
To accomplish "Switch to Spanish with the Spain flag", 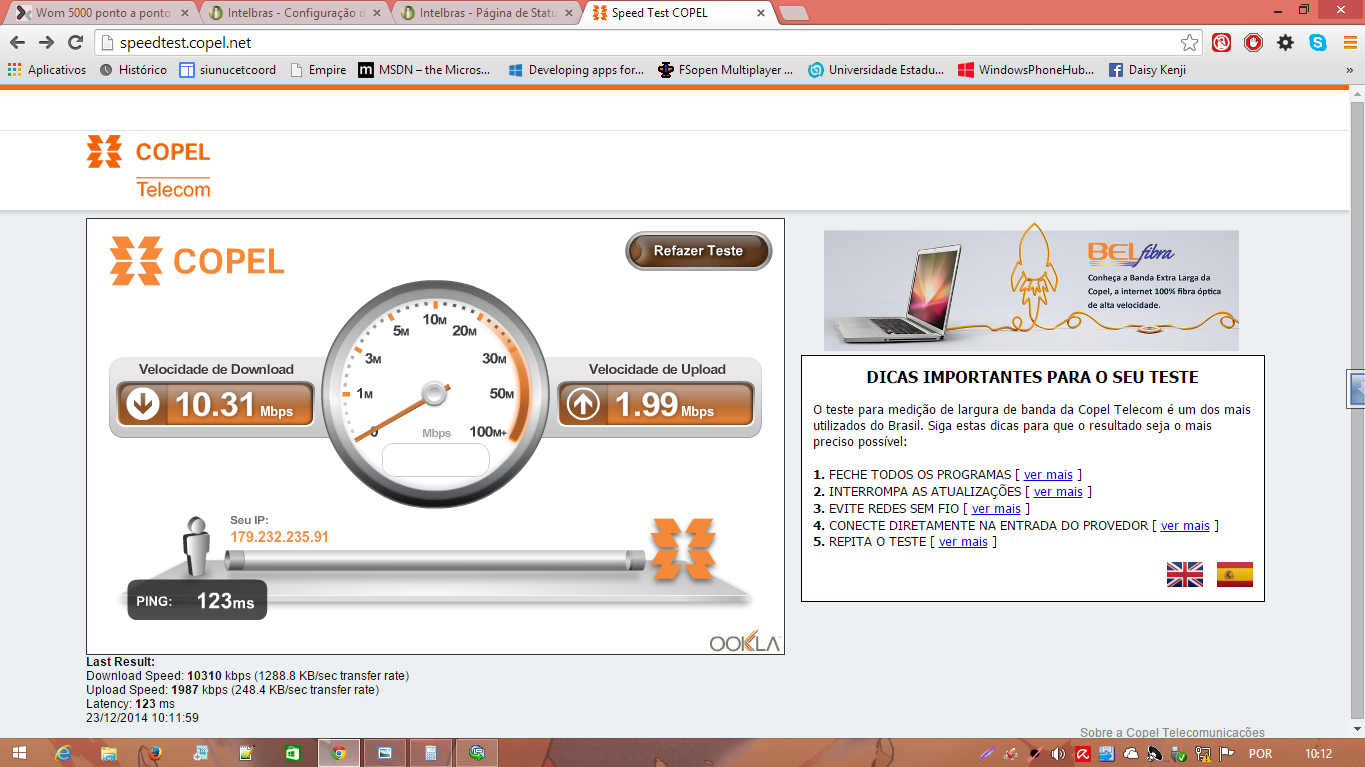I will [1235, 574].
